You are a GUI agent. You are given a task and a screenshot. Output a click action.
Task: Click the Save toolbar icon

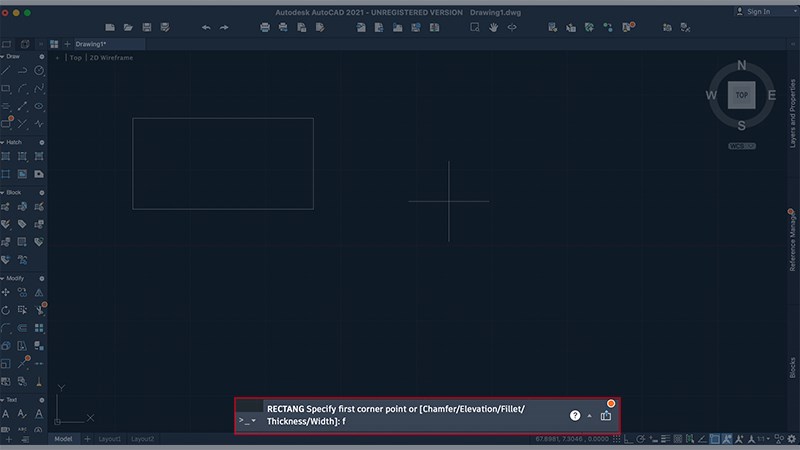click(x=146, y=27)
